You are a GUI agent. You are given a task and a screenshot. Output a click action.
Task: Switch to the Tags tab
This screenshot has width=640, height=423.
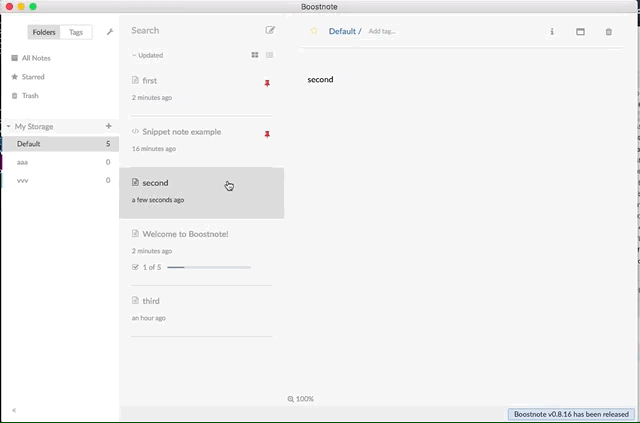76,32
